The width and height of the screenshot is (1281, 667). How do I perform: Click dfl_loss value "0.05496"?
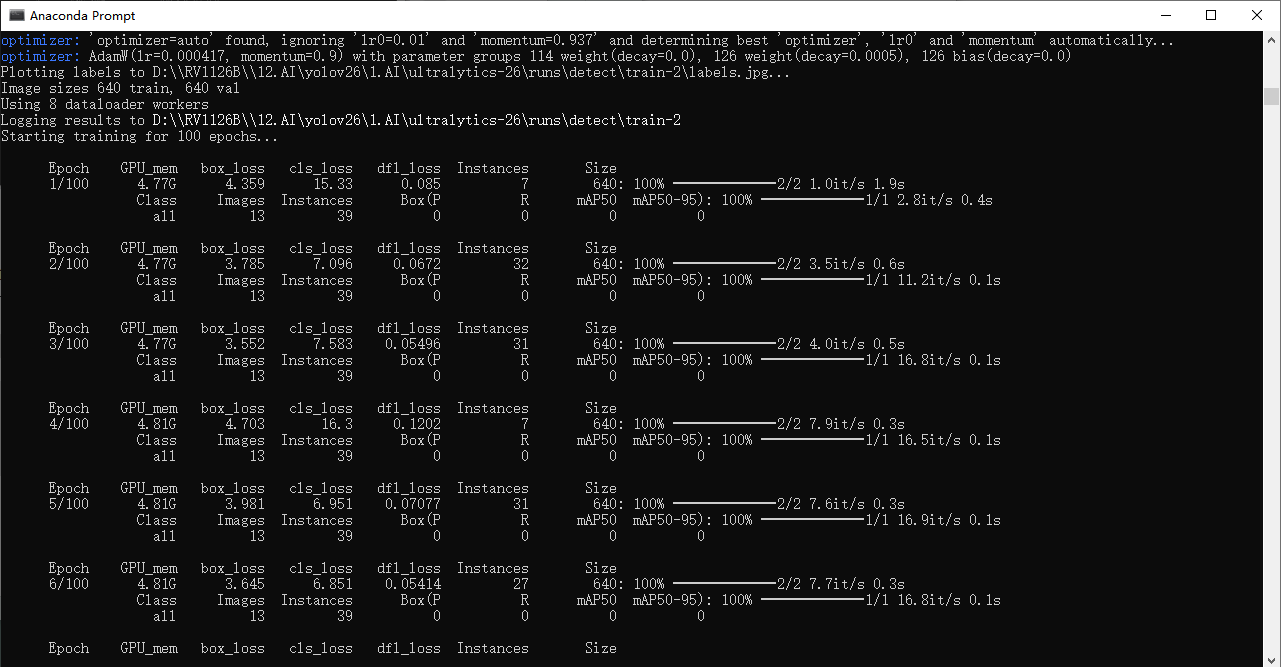coord(413,345)
